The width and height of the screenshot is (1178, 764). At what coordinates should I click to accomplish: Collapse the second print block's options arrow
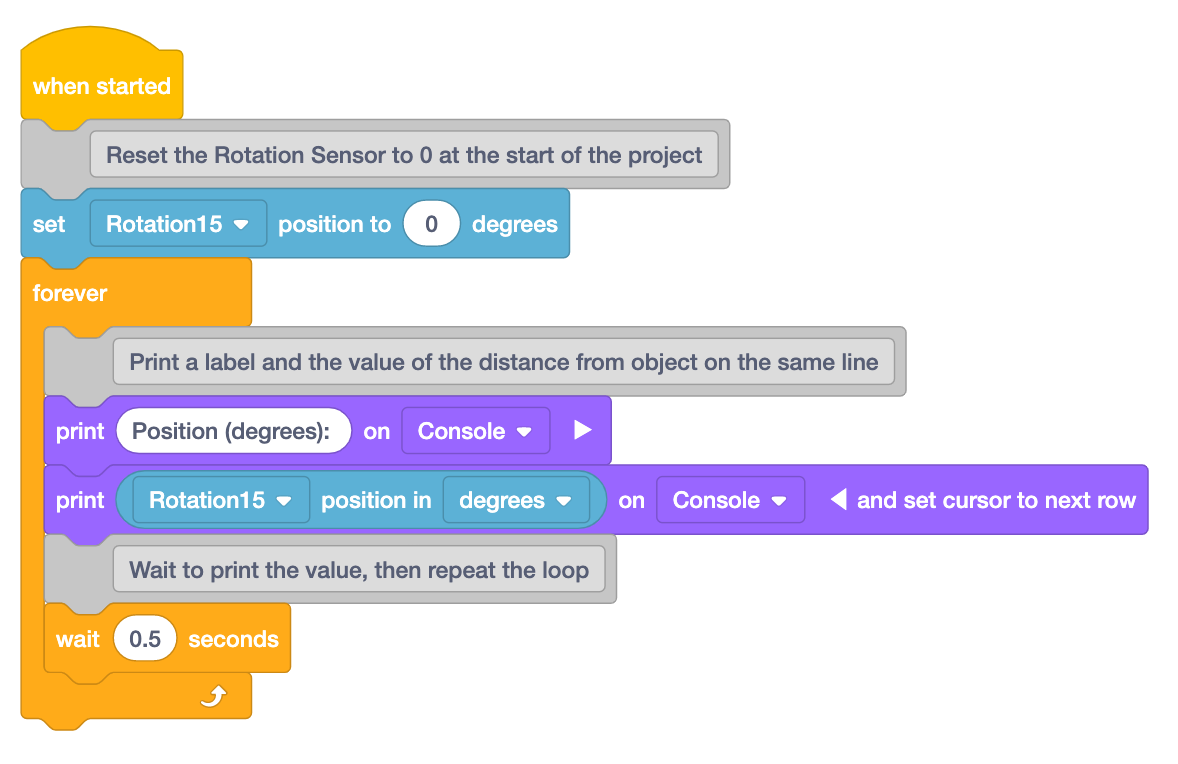(x=837, y=499)
